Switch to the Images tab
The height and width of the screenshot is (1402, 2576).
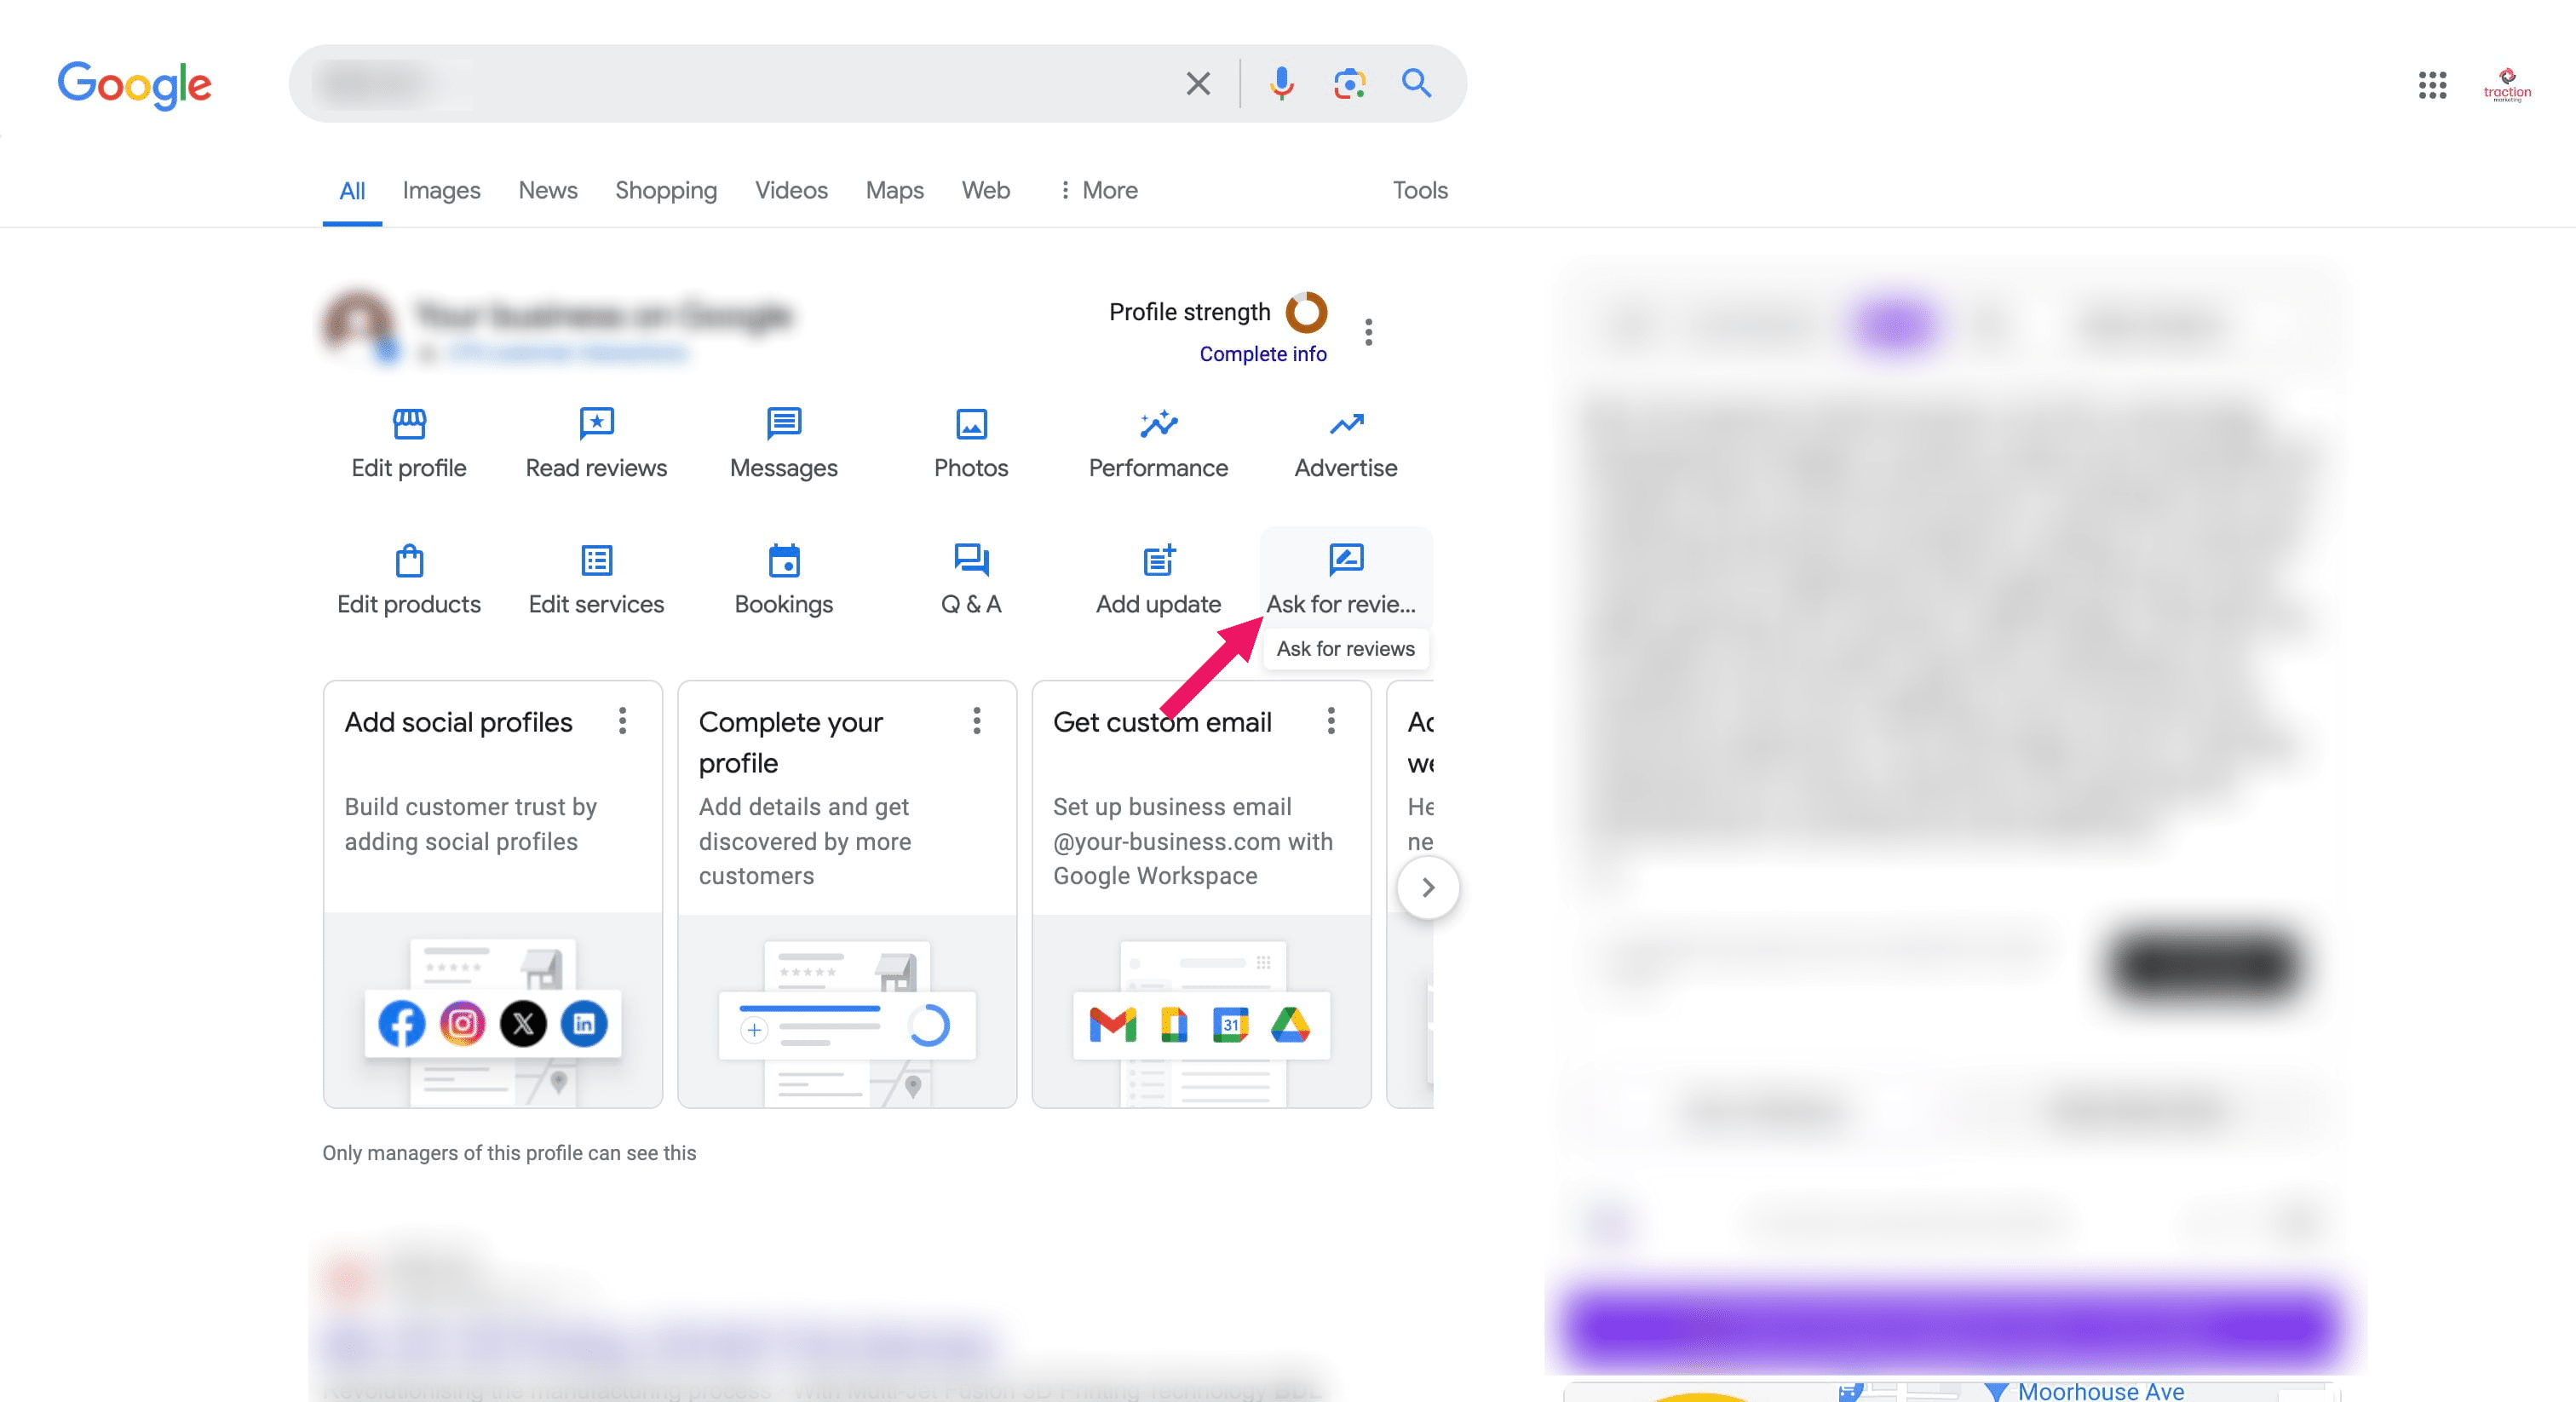[441, 190]
